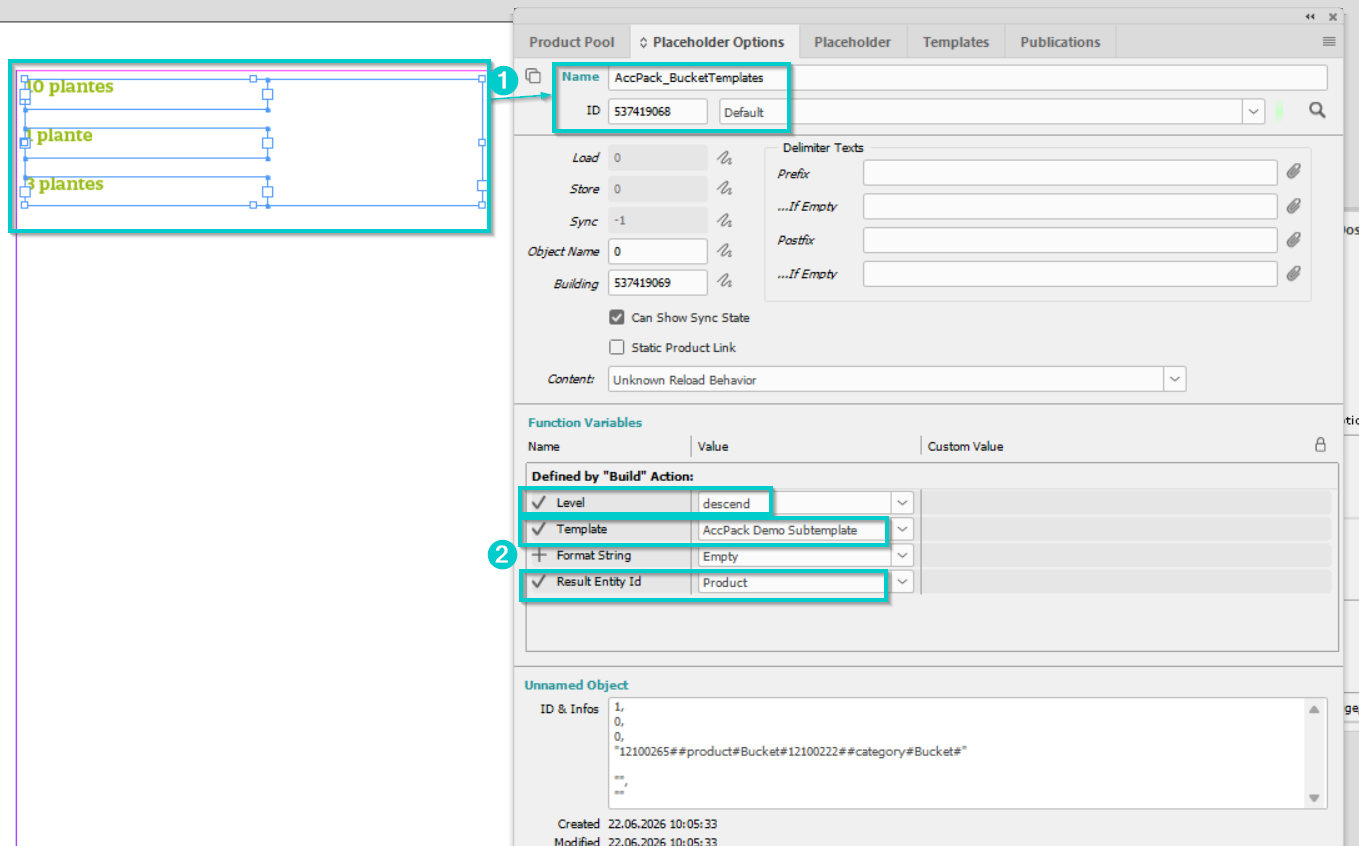Click the green status indicator beside search
The image size is (1359, 846).
(x=1280, y=111)
